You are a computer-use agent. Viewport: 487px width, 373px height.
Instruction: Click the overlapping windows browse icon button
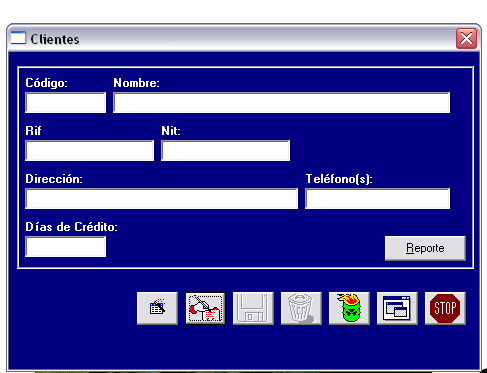[397, 308]
